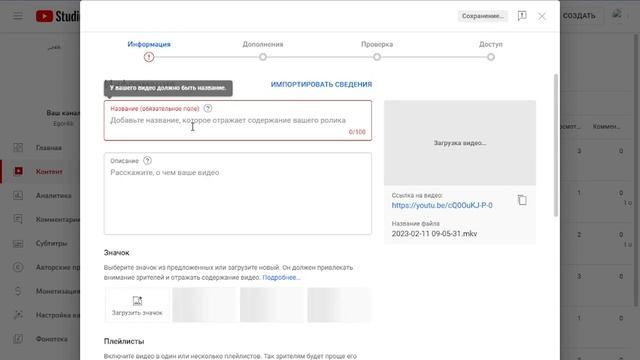Click the Значок section heading
640x360 pixels.
[116, 253]
